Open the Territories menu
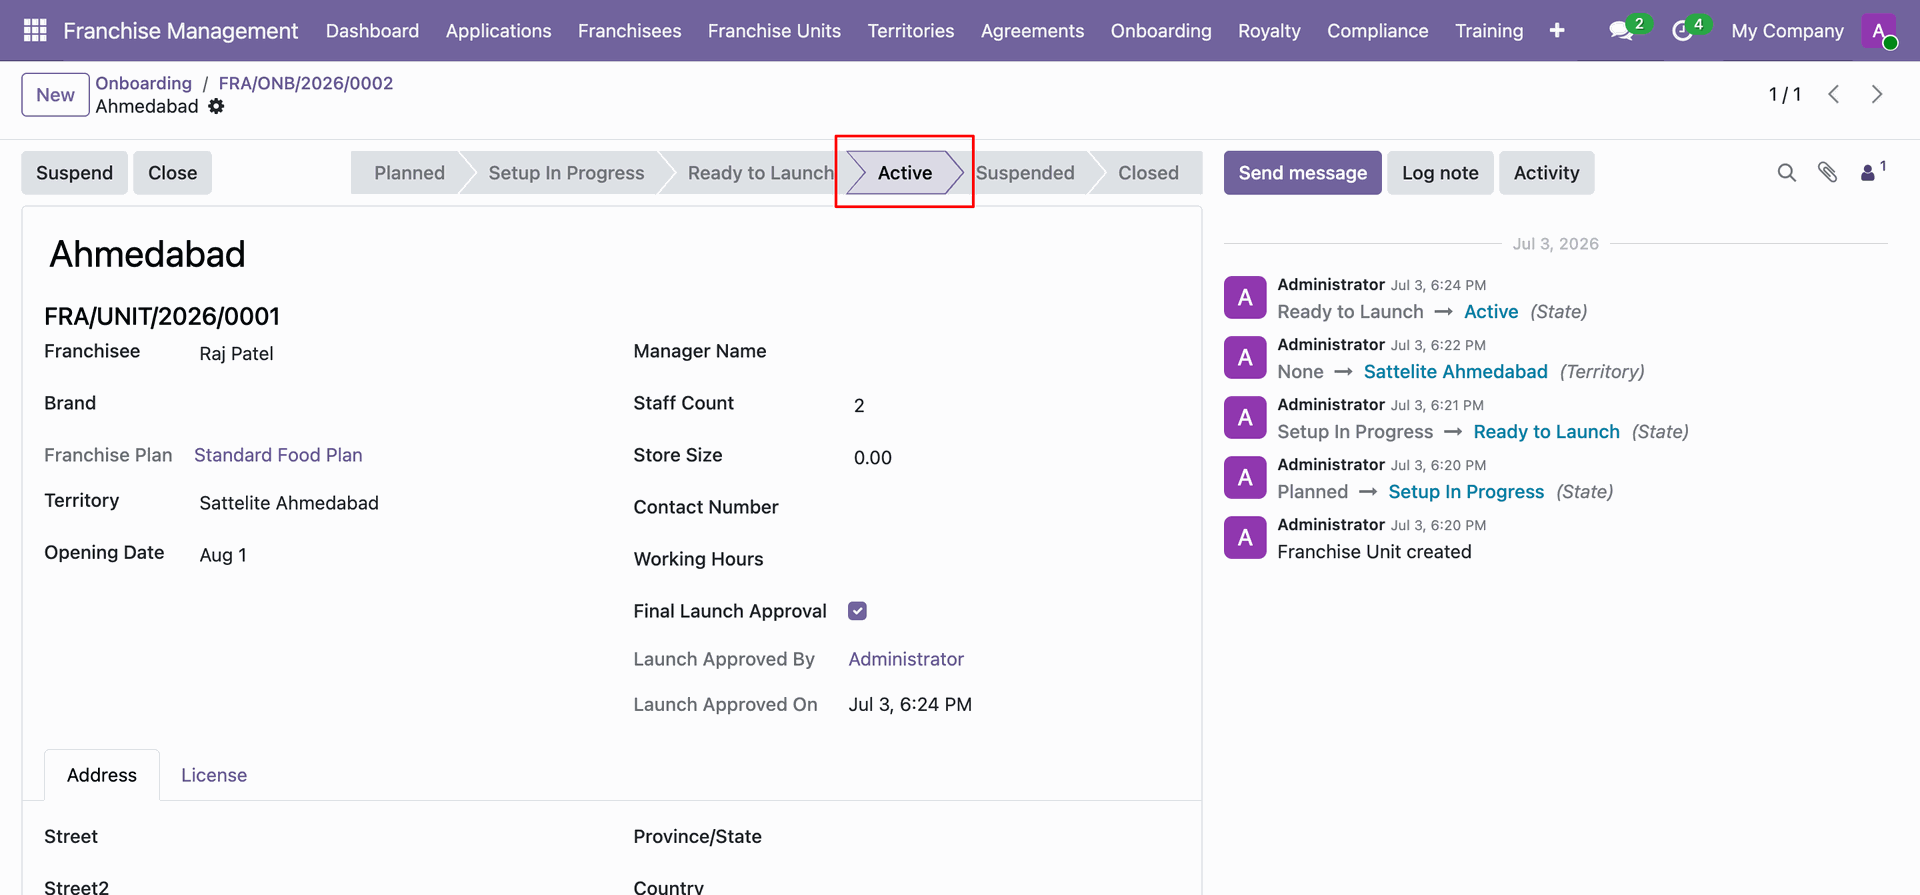 910,31
